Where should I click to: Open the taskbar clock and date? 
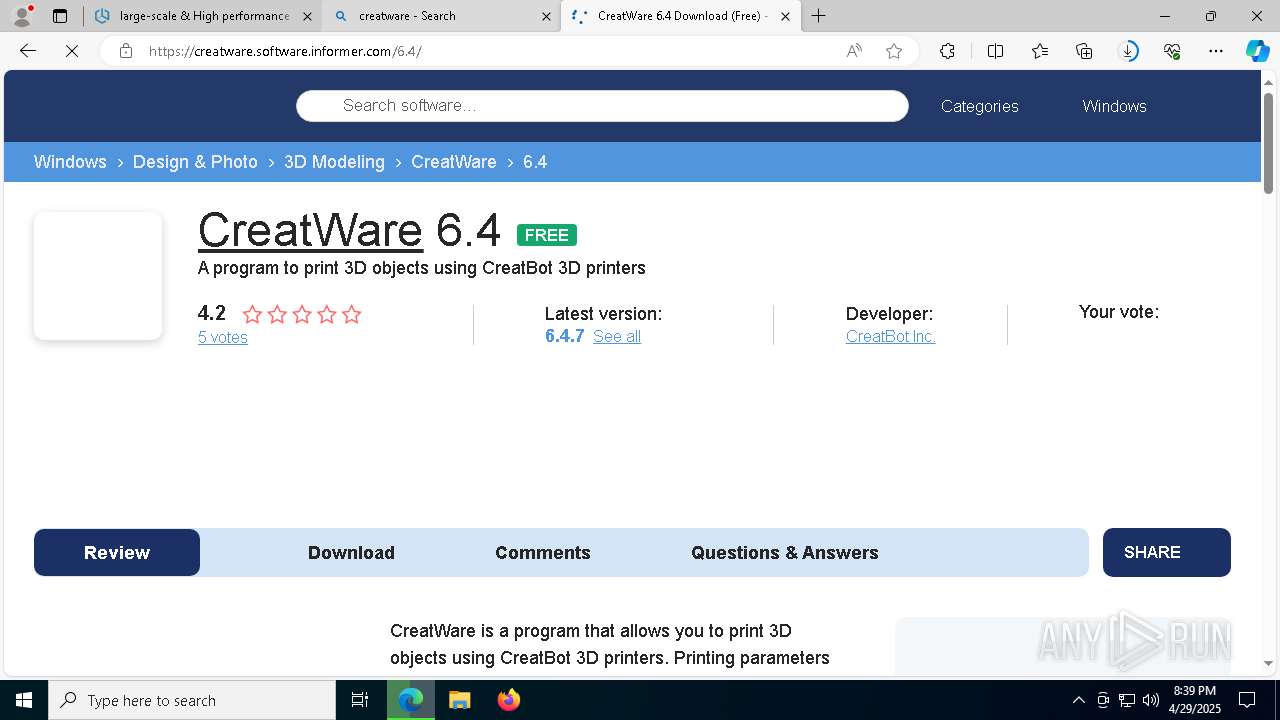tap(1195, 700)
